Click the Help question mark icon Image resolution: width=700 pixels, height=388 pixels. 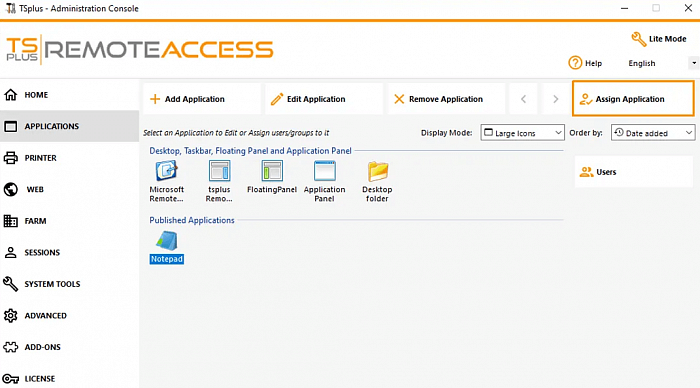(x=575, y=63)
